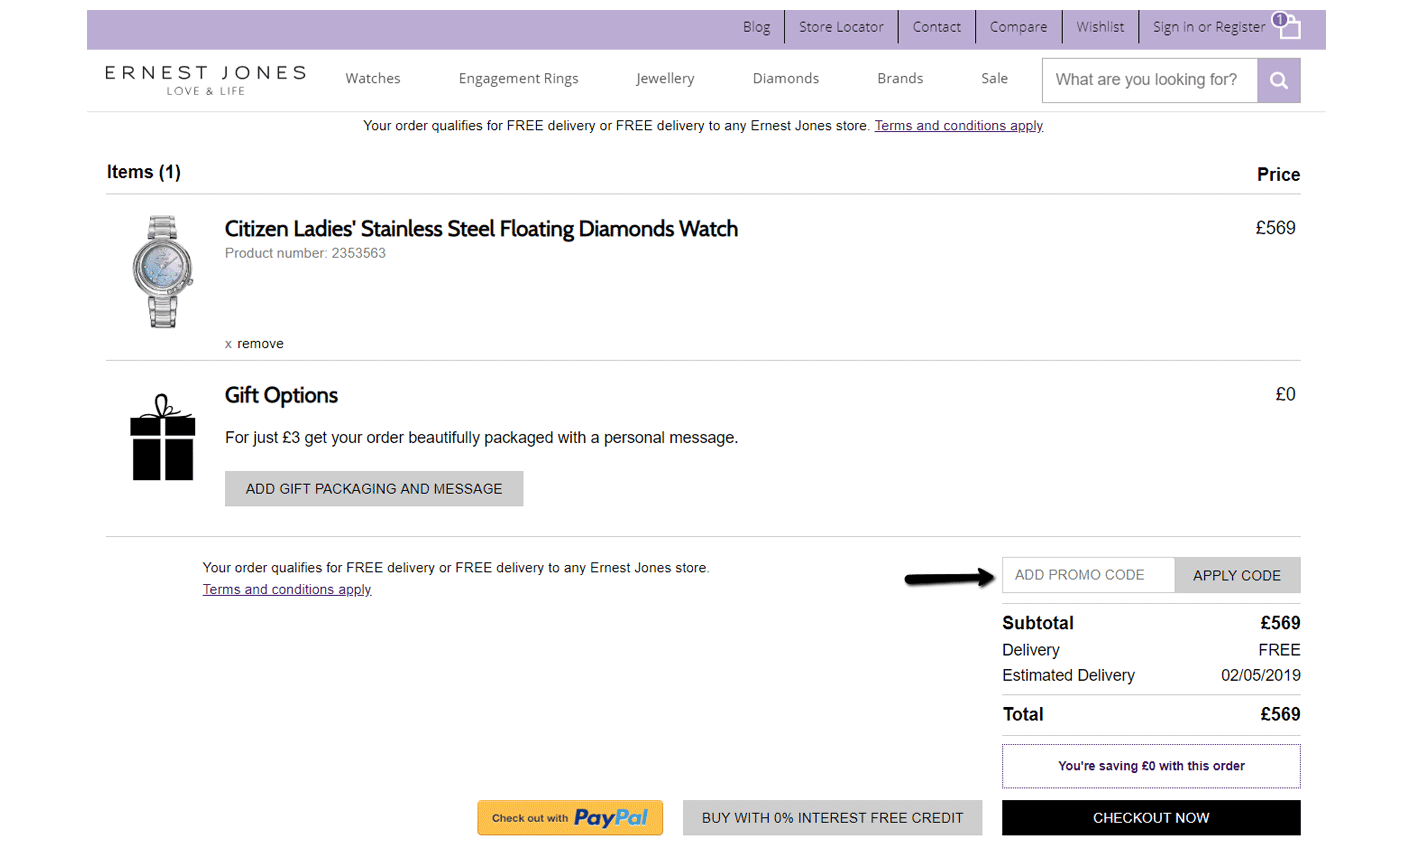Open the Watches menu
Image resolution: width=1412 pixels, height=848 pixels.
[372, 78]
